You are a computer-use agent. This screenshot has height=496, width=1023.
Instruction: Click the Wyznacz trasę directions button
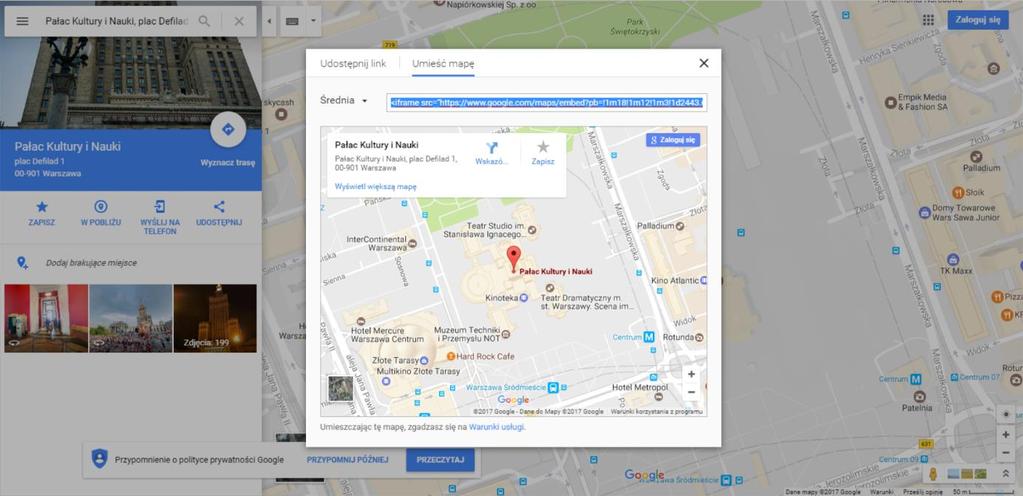[x=228, y=129]
